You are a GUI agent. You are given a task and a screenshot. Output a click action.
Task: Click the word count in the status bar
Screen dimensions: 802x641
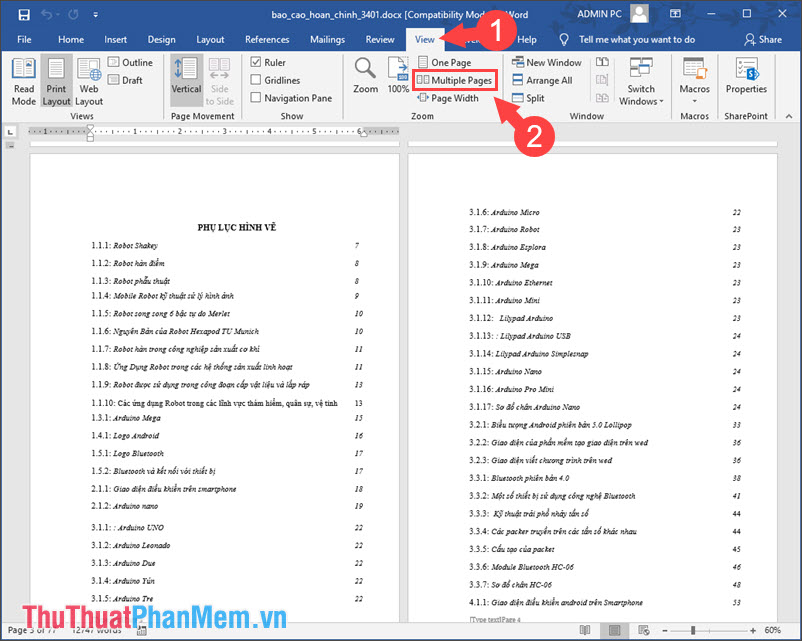pyautogui.click(x=96, y=631)
